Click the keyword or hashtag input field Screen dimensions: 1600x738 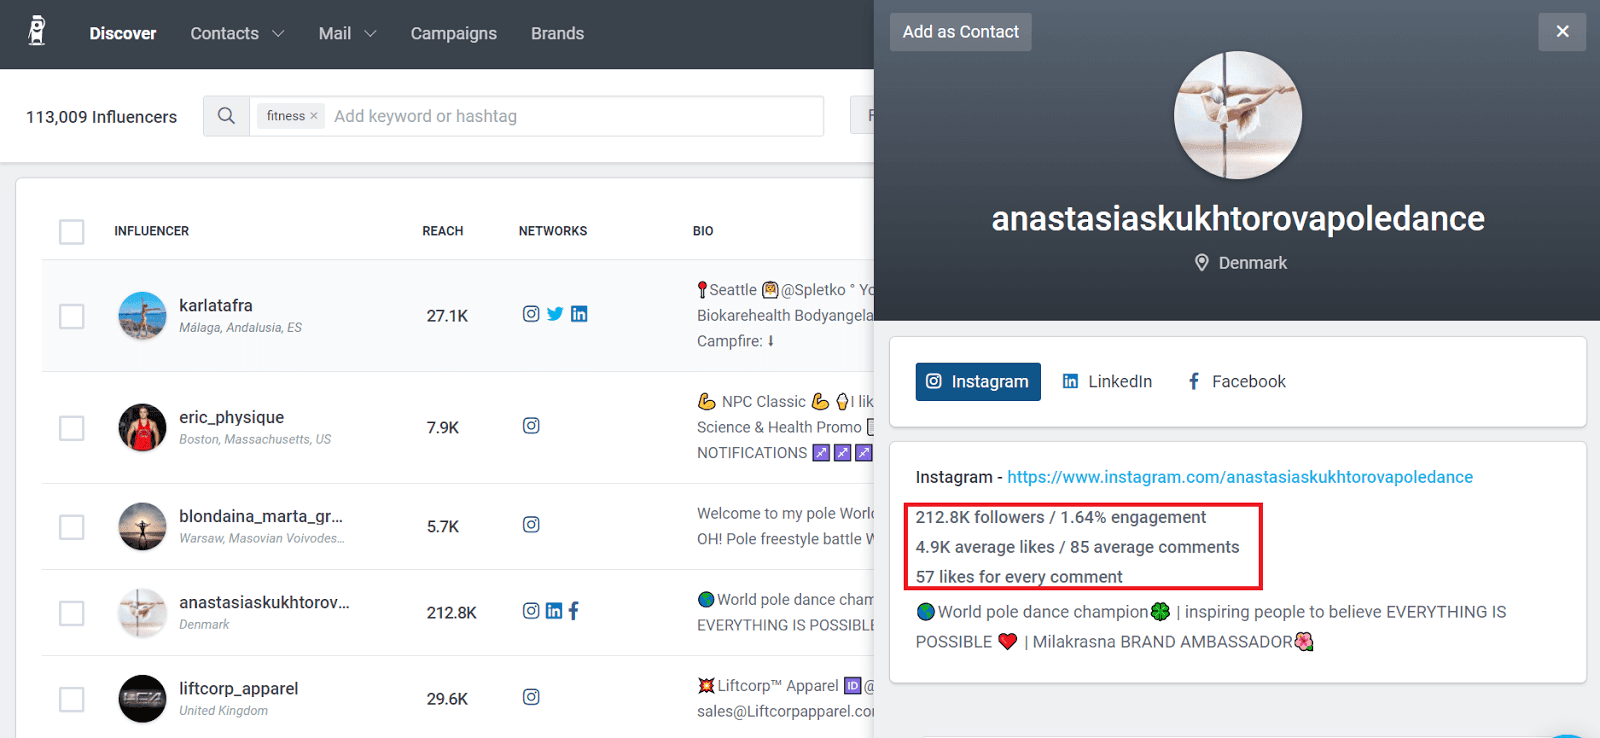(570, 116)
